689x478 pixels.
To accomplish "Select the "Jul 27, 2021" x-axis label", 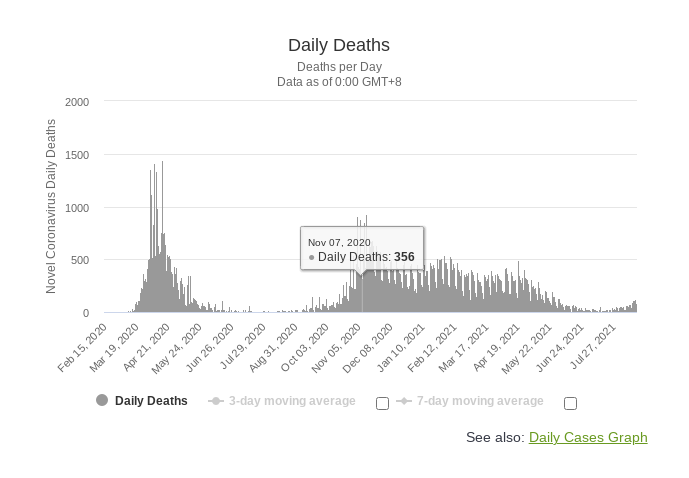I will point(593,347).
